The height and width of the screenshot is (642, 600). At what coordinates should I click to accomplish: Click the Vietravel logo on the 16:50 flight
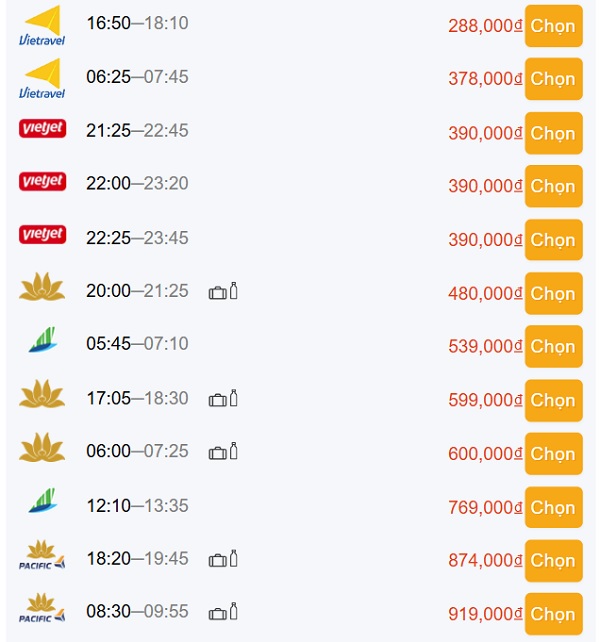click(x=42, y=25)
